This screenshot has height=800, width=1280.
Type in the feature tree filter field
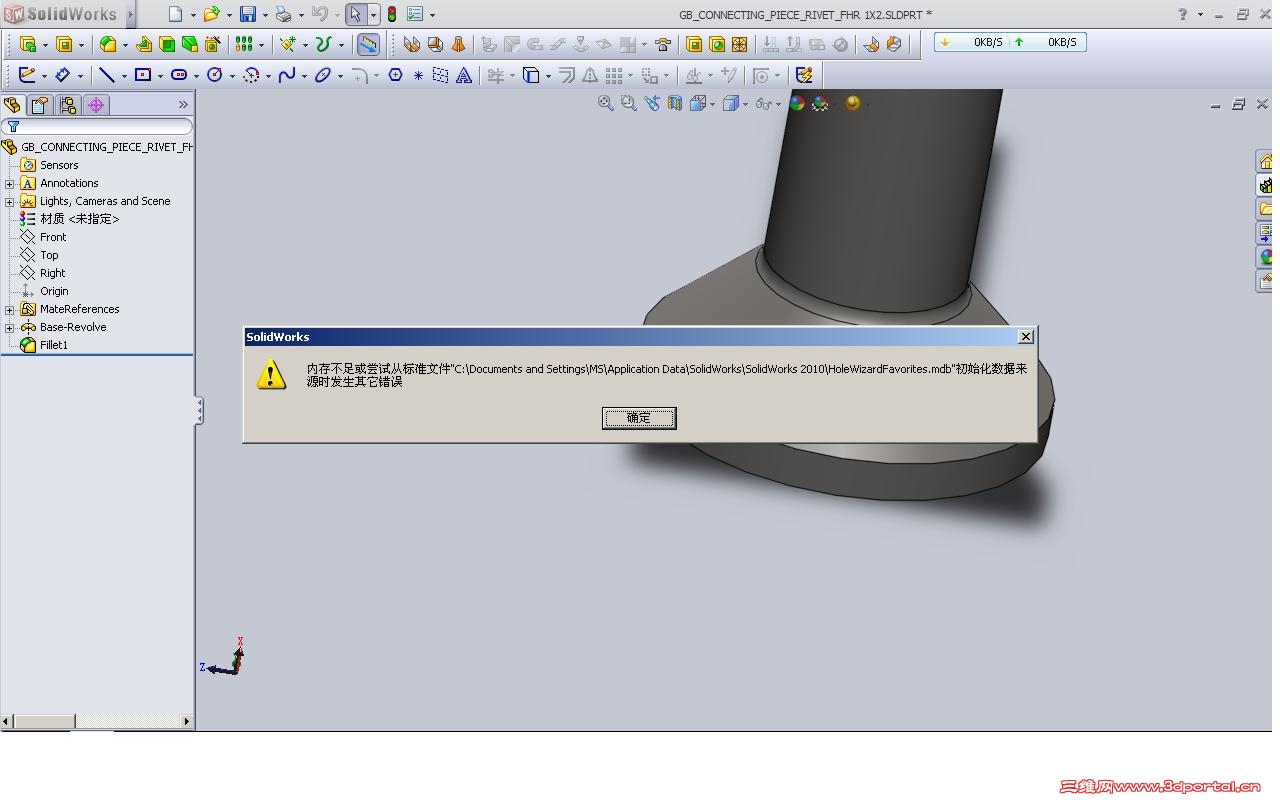97,127
